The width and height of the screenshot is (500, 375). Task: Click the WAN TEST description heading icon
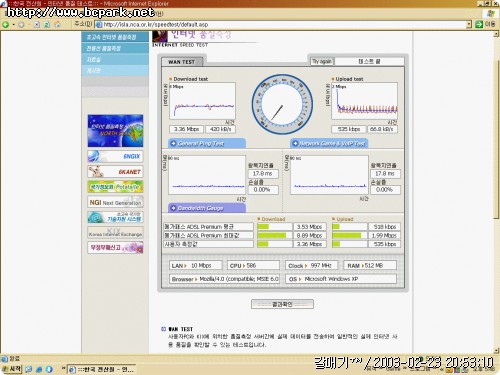164,329
